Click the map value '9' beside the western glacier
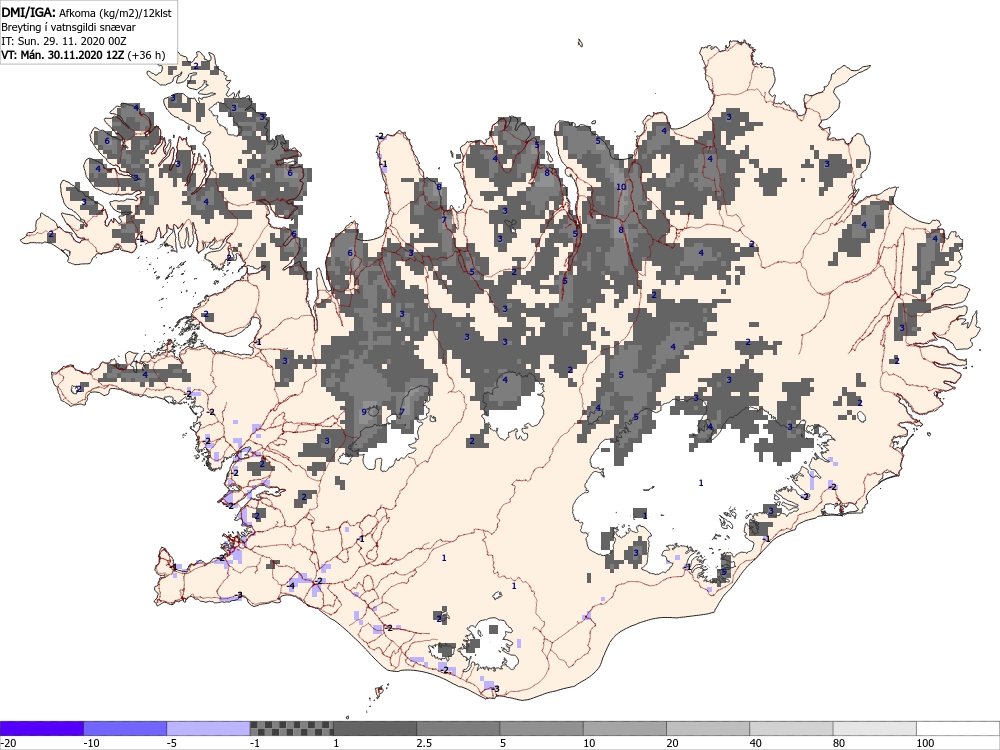Viewport: 1000px width, 750px height. click(364, 412)
